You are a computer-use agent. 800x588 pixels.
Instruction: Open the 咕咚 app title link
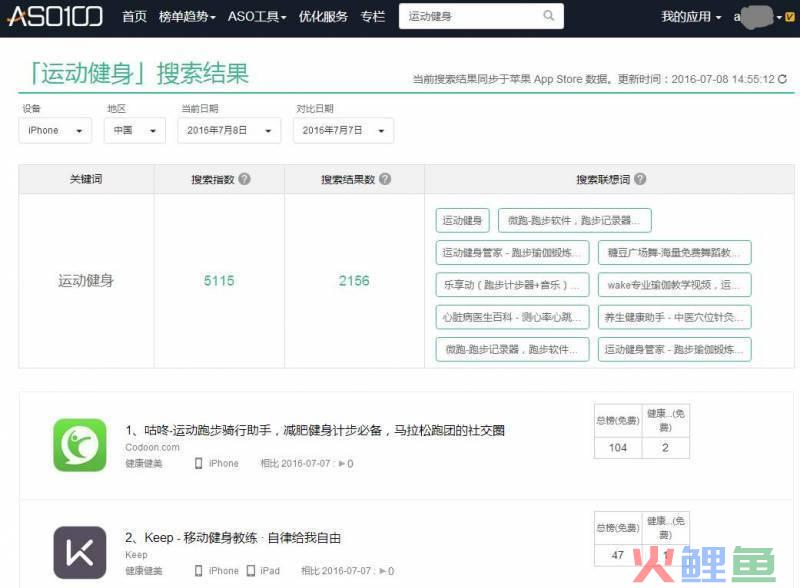pos(315,430)
